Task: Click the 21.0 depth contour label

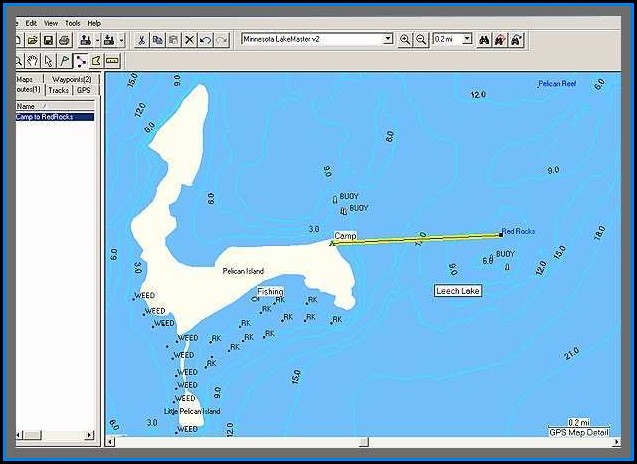Action: (572, 354)
